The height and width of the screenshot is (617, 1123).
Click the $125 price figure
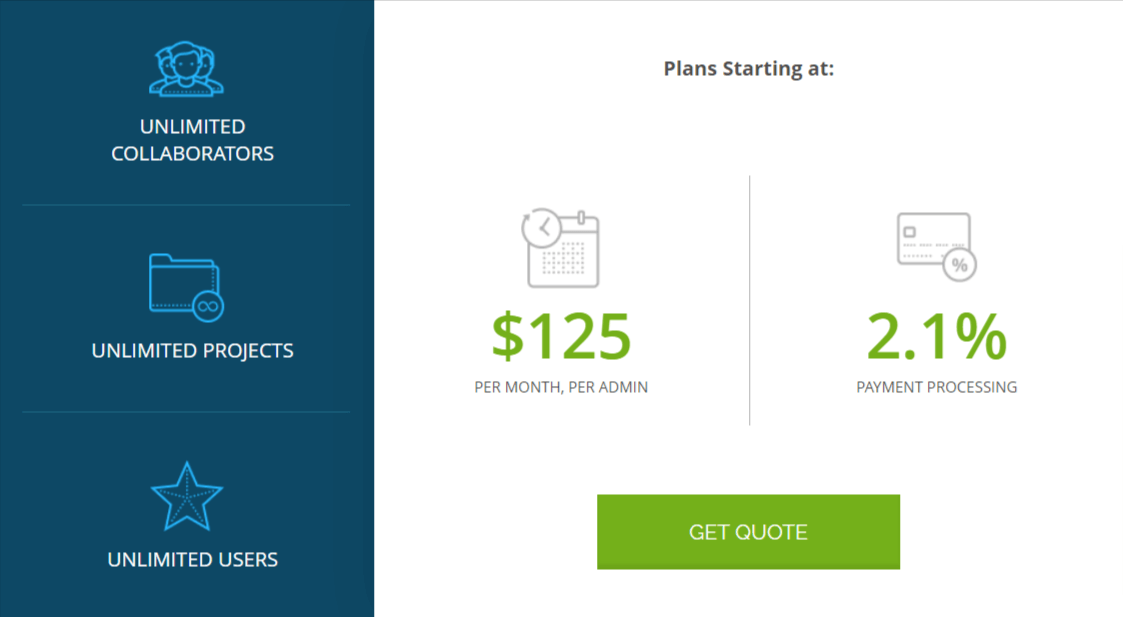(561, 337)
